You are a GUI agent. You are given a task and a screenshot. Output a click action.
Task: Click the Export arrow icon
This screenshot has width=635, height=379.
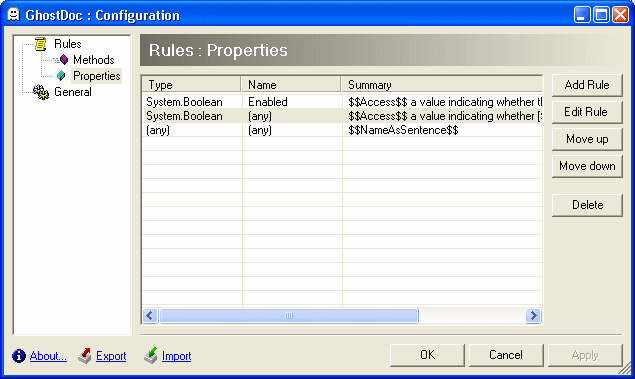(85, 356)
